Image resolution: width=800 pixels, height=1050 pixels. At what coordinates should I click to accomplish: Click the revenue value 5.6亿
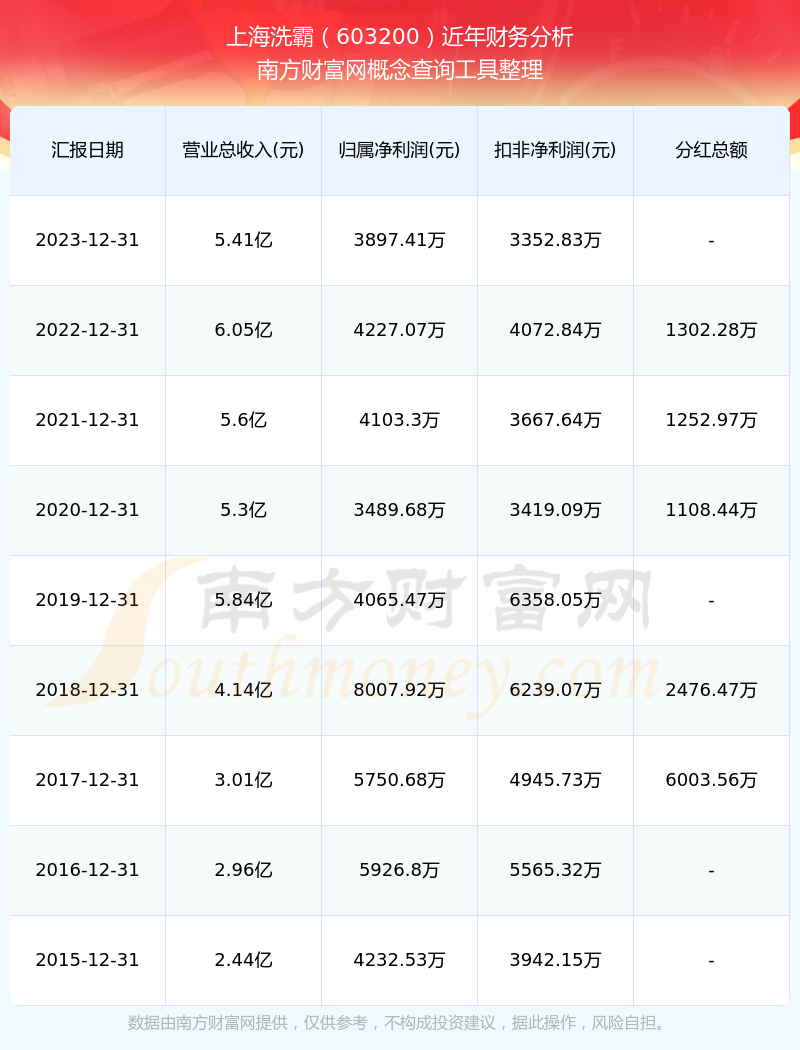[244, 420]
